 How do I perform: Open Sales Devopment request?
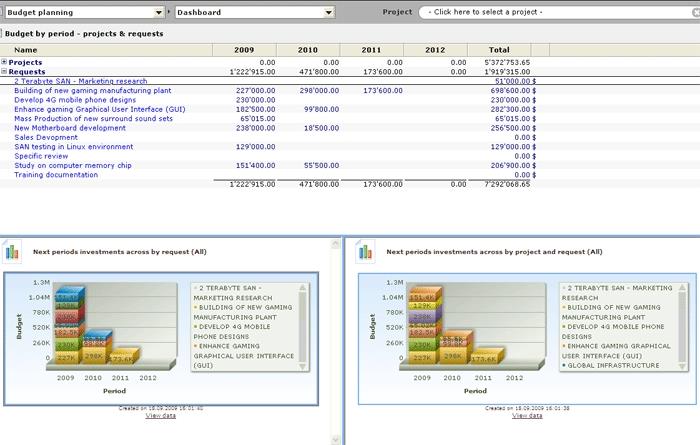[x=46, y=137]
